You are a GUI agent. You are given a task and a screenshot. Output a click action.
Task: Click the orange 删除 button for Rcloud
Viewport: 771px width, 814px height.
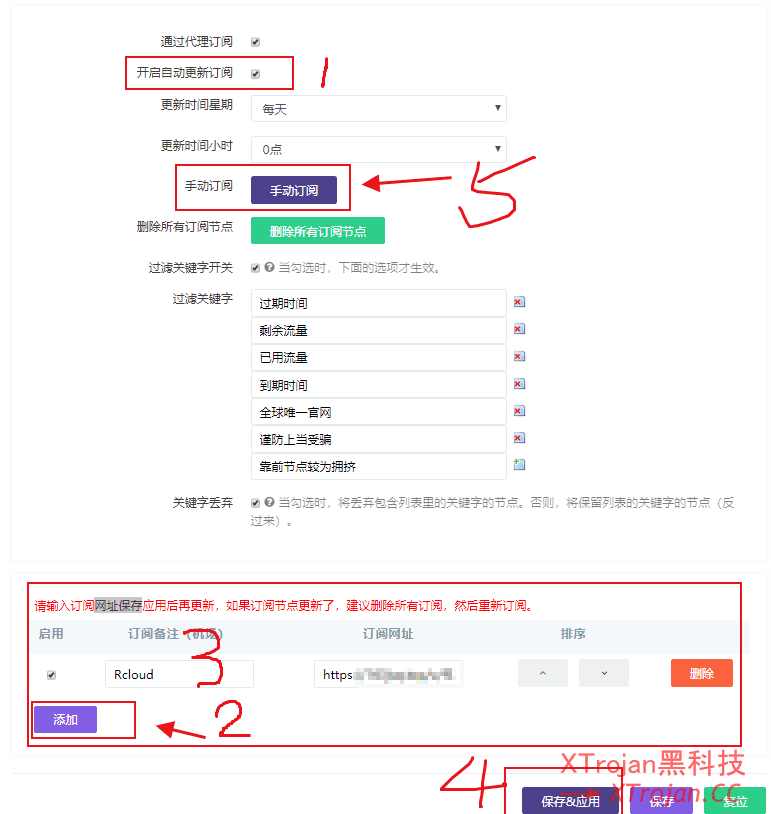click(701, 673)
